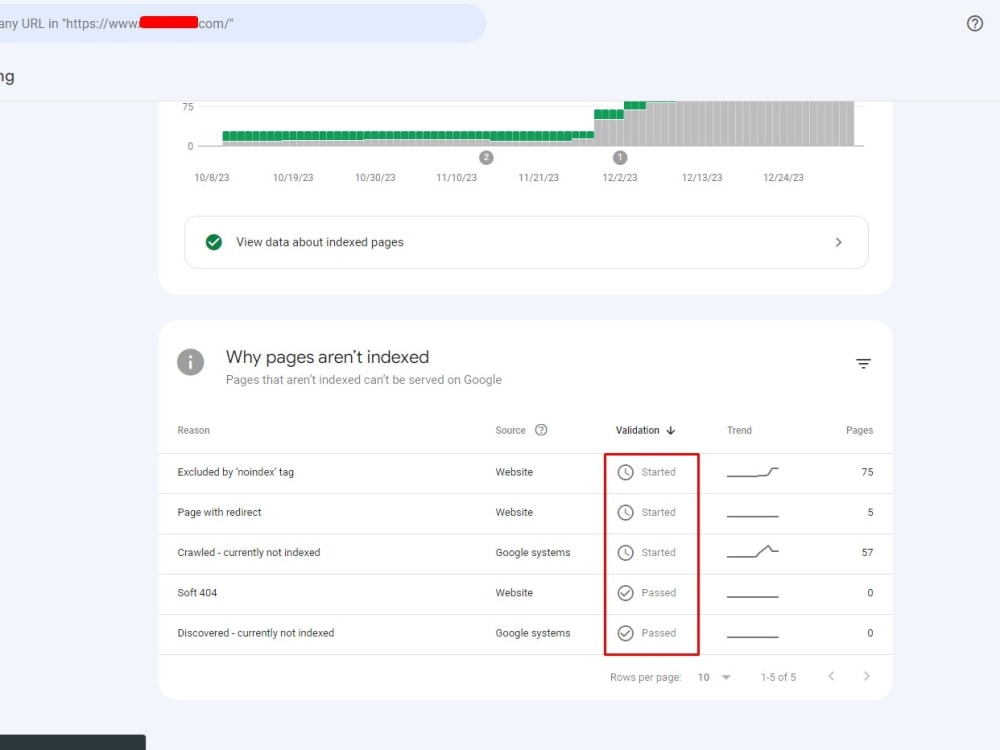1000x750 pixels.
Task: Click the help icon next to the Source column
Action: 539,430
